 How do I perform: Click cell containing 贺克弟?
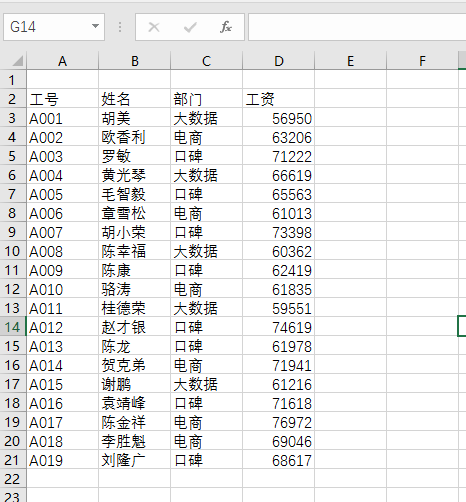[135, 364]
